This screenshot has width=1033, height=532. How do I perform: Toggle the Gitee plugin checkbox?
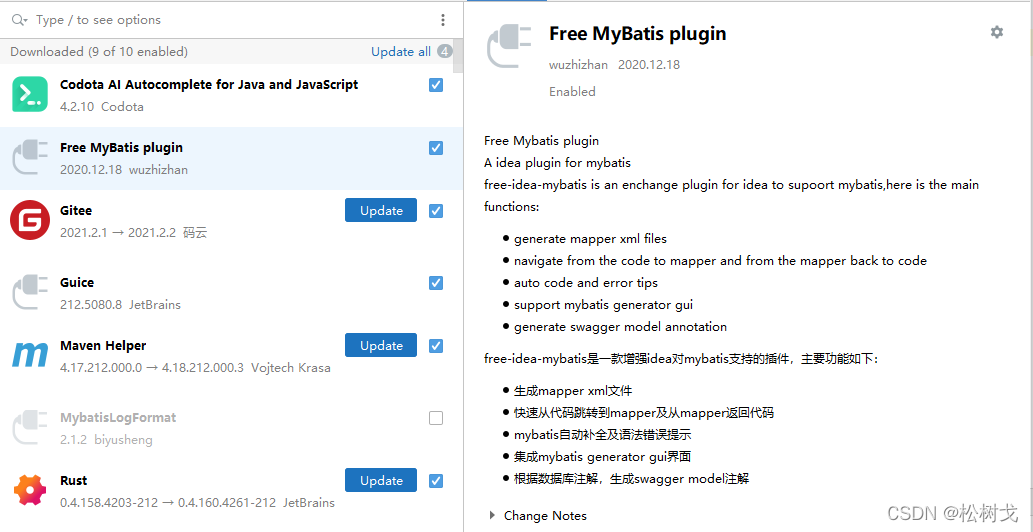click(x=436, y=211)
